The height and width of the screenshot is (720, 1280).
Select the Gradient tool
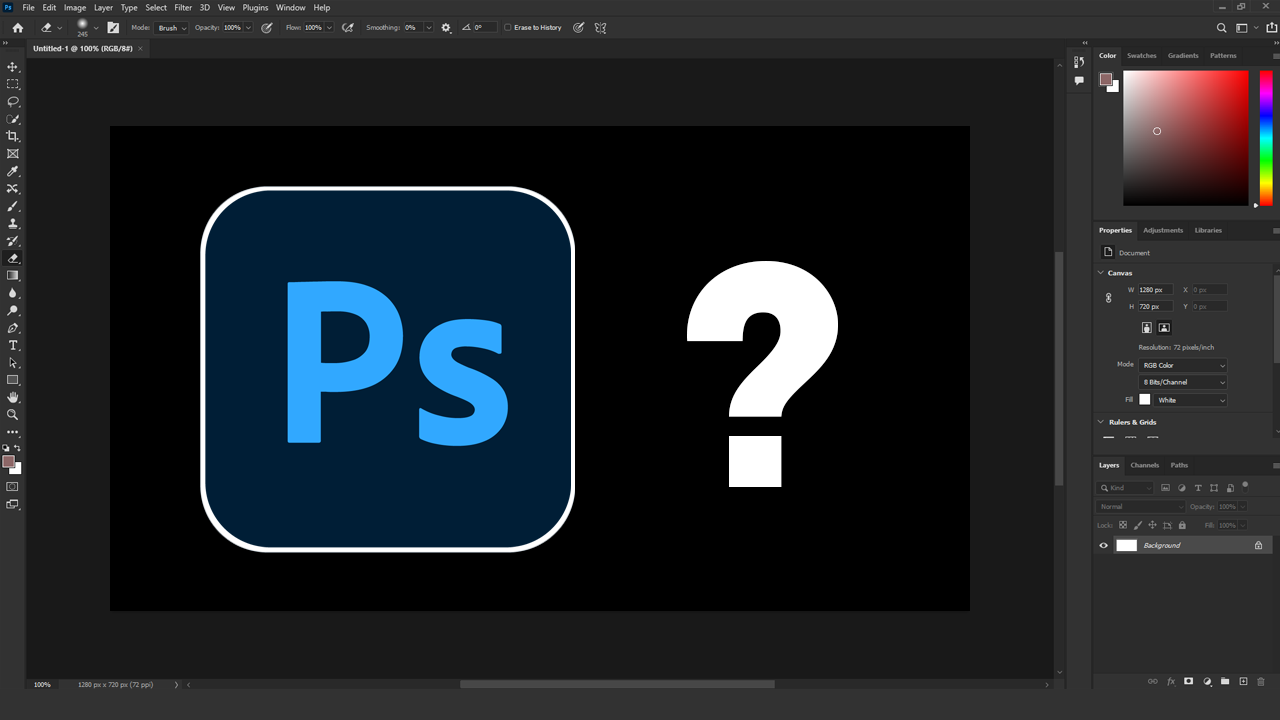click(13, 275)
